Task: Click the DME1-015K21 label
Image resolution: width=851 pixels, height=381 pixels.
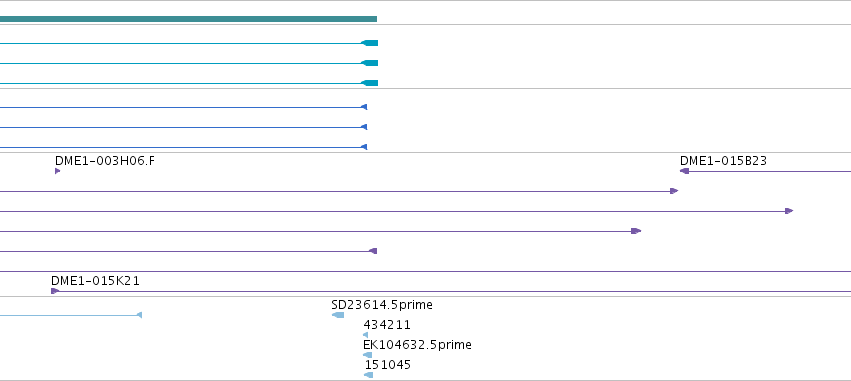Action: (95, 281)
